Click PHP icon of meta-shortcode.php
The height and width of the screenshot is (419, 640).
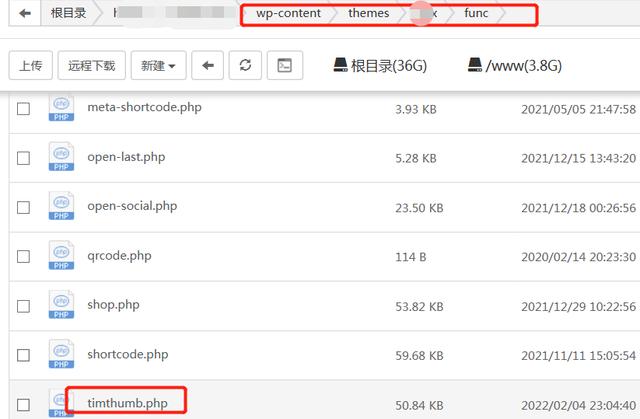click(x=61, y=108)
